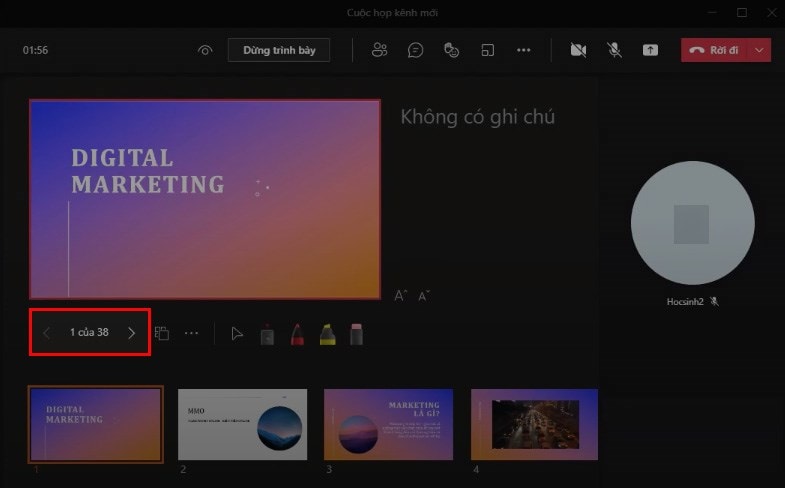Select slide 1 Digital Marketing thumbnail
This screenshot has width=785, height=488.
(x=96, y=424)
